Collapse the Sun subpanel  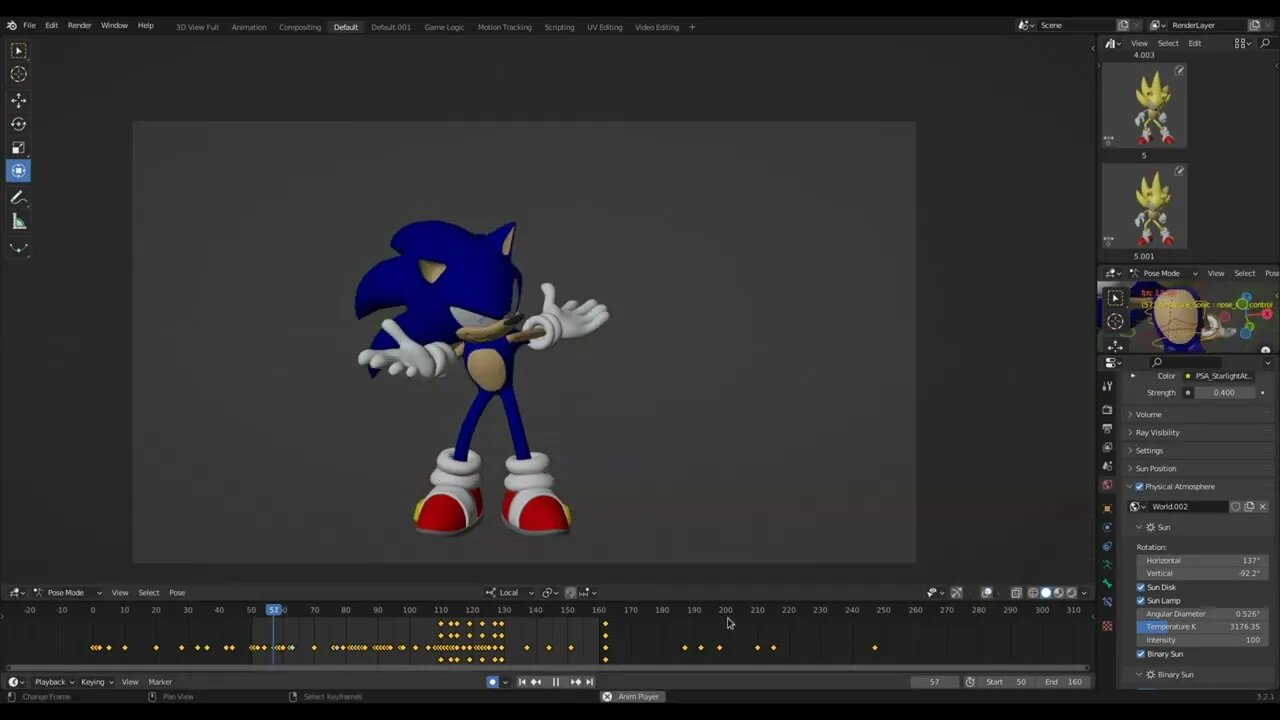click(x=1140, y=528)
